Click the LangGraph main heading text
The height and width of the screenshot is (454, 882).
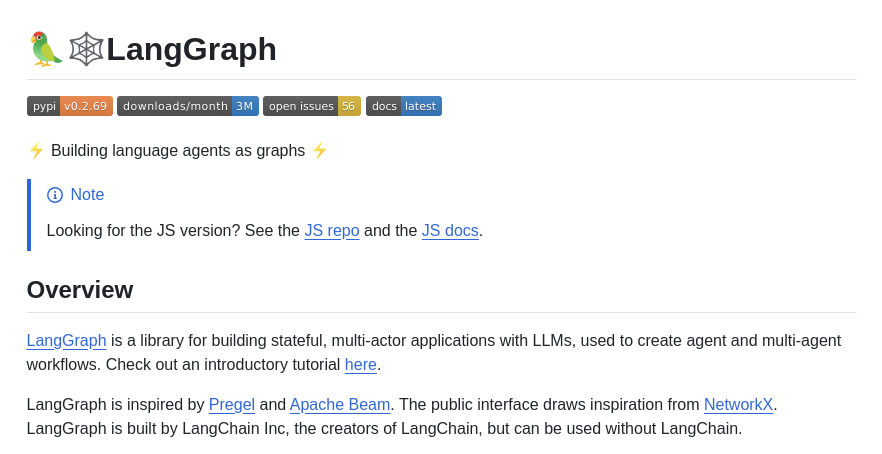click(x=191, y=49)
